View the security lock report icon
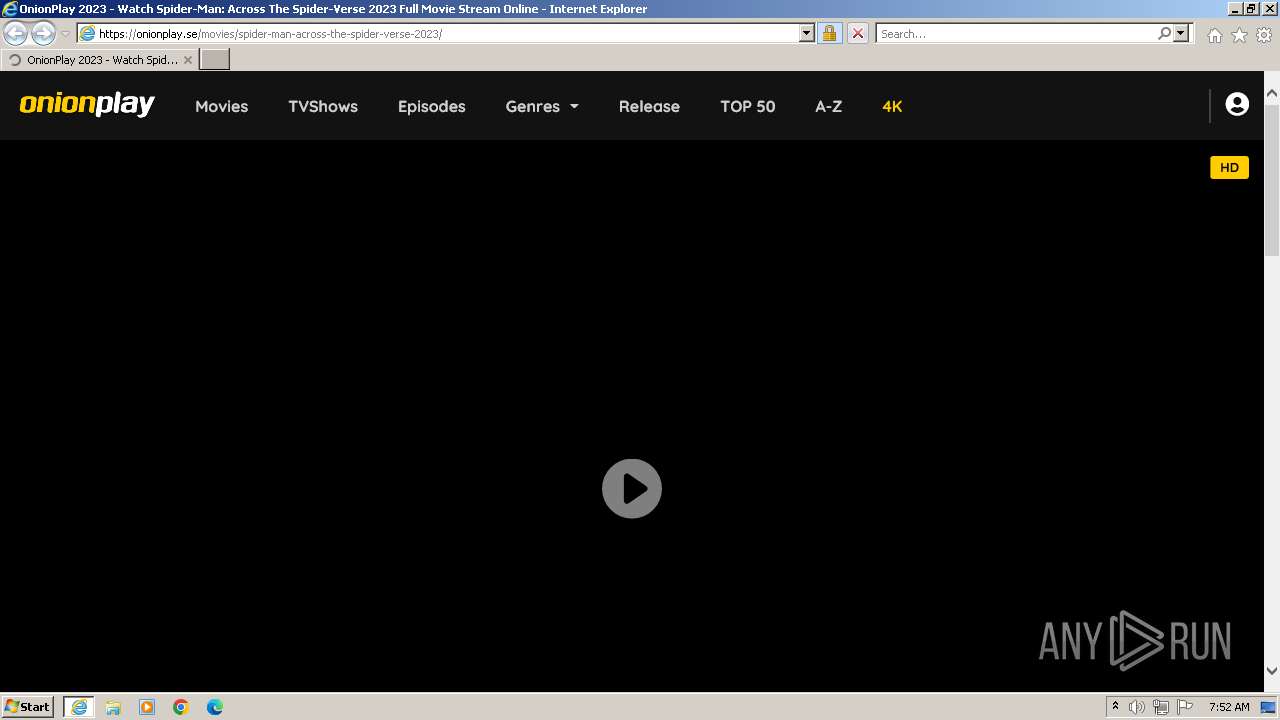Image resolution: width=1280 pixels, height=720 pixels. [829, 33]
